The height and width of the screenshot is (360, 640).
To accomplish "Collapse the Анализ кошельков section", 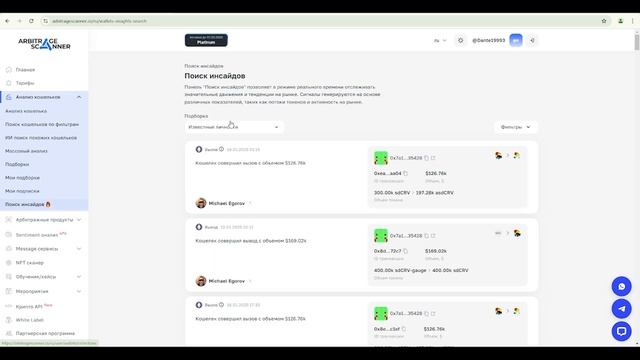I will [79, 97].
